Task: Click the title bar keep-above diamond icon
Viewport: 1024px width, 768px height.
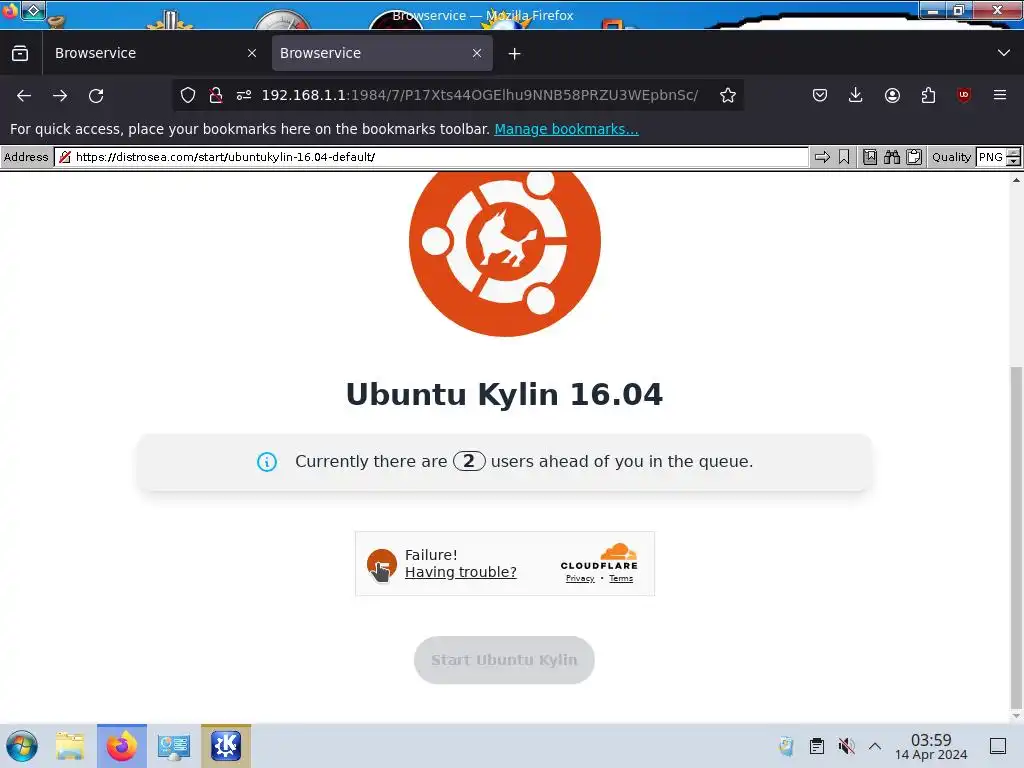Action: (33, 10)
